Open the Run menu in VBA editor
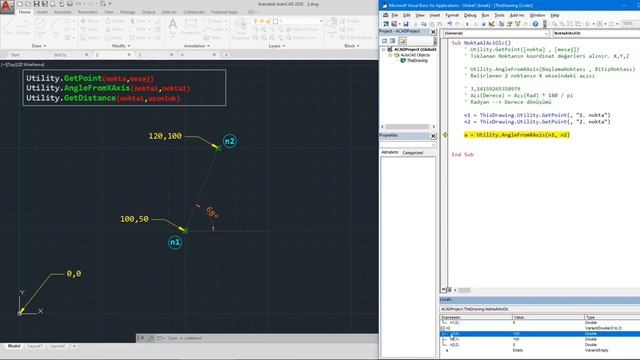Image resolution: width=640 pixels, height=360 pixels. (x=485, y=15)
